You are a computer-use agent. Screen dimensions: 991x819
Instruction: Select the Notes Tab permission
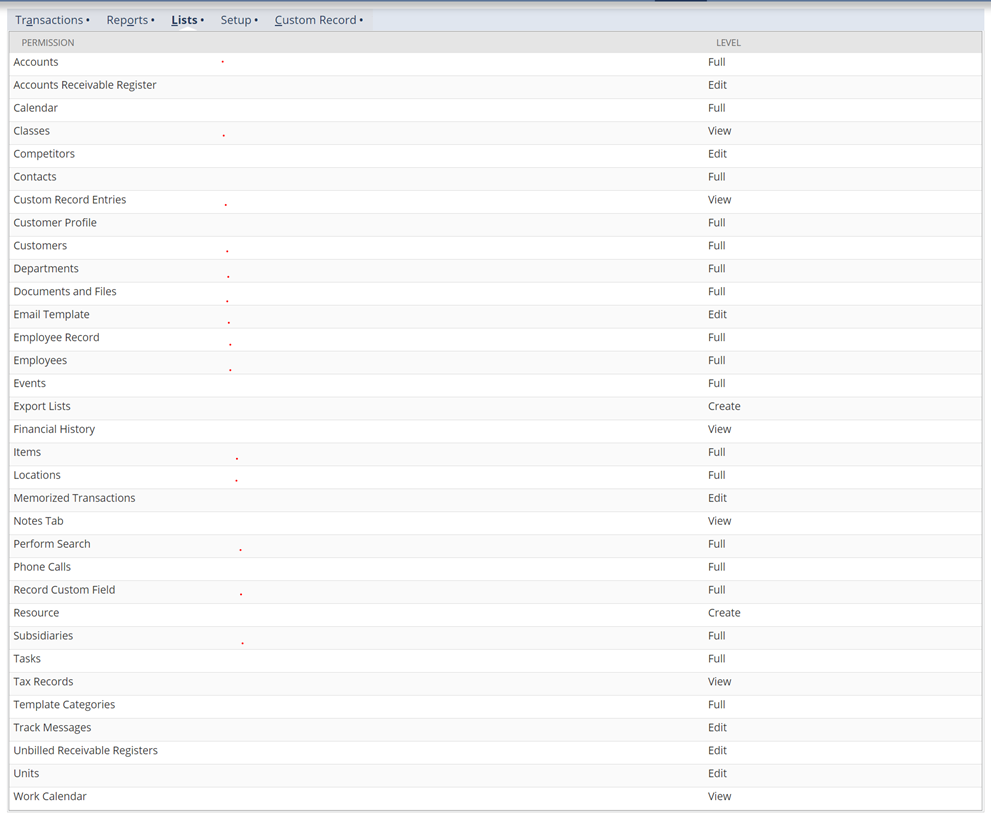pyautogui.click(x=39, y=521)
